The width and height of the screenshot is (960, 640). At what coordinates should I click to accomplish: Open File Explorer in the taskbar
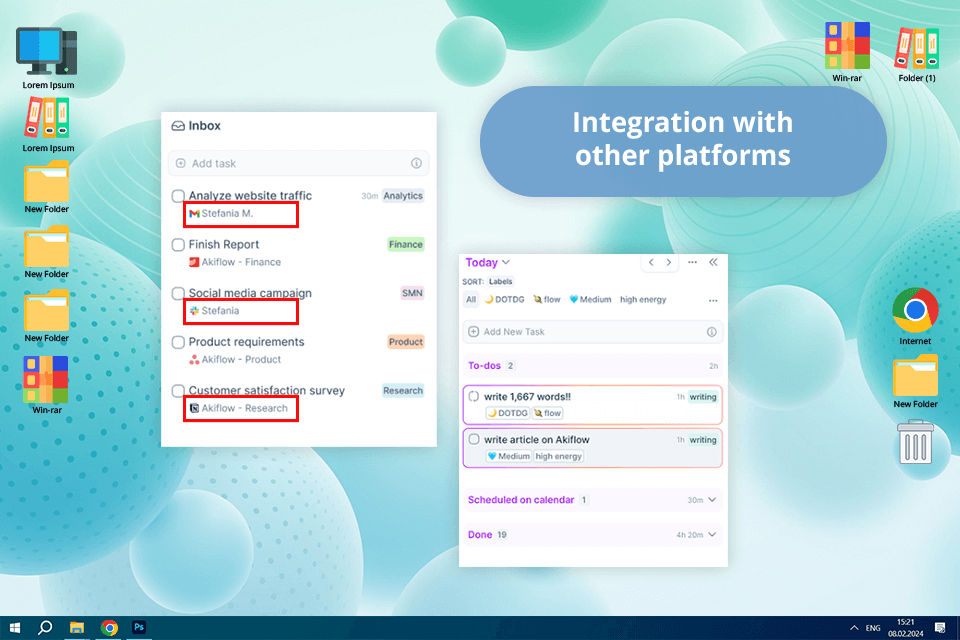click(x=77, y=628)
